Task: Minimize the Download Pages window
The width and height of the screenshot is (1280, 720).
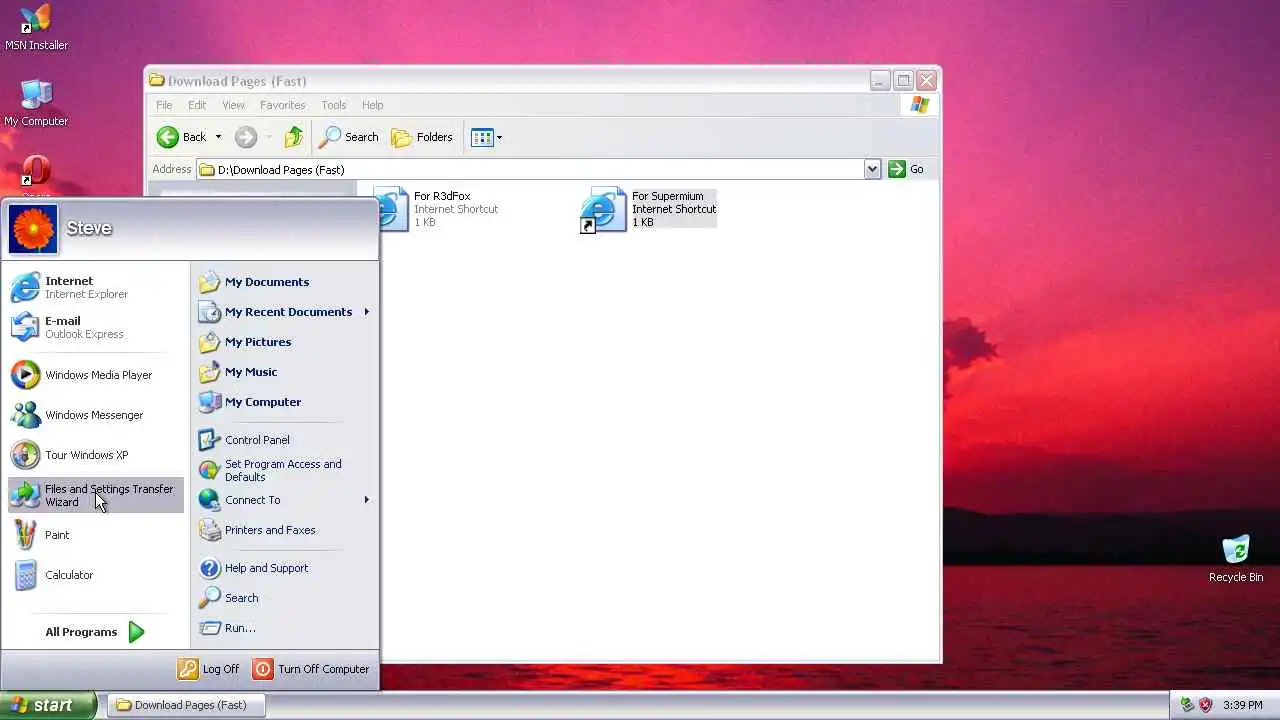Action: [880, 81]
